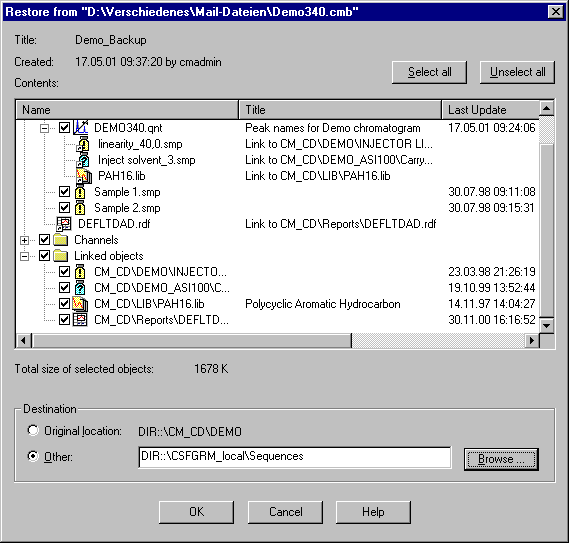
Task: Click the DEFLTDAD.rdf report definition icon
Action: point(64,224)
